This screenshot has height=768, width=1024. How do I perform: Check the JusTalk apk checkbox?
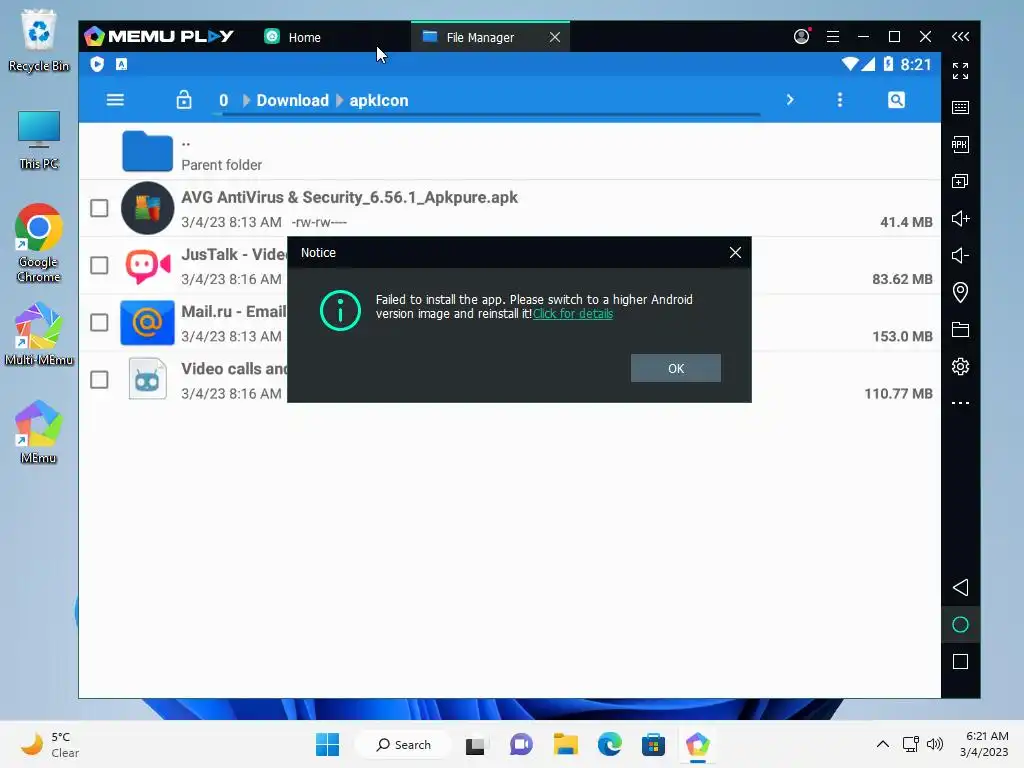(x=99, y=265)
